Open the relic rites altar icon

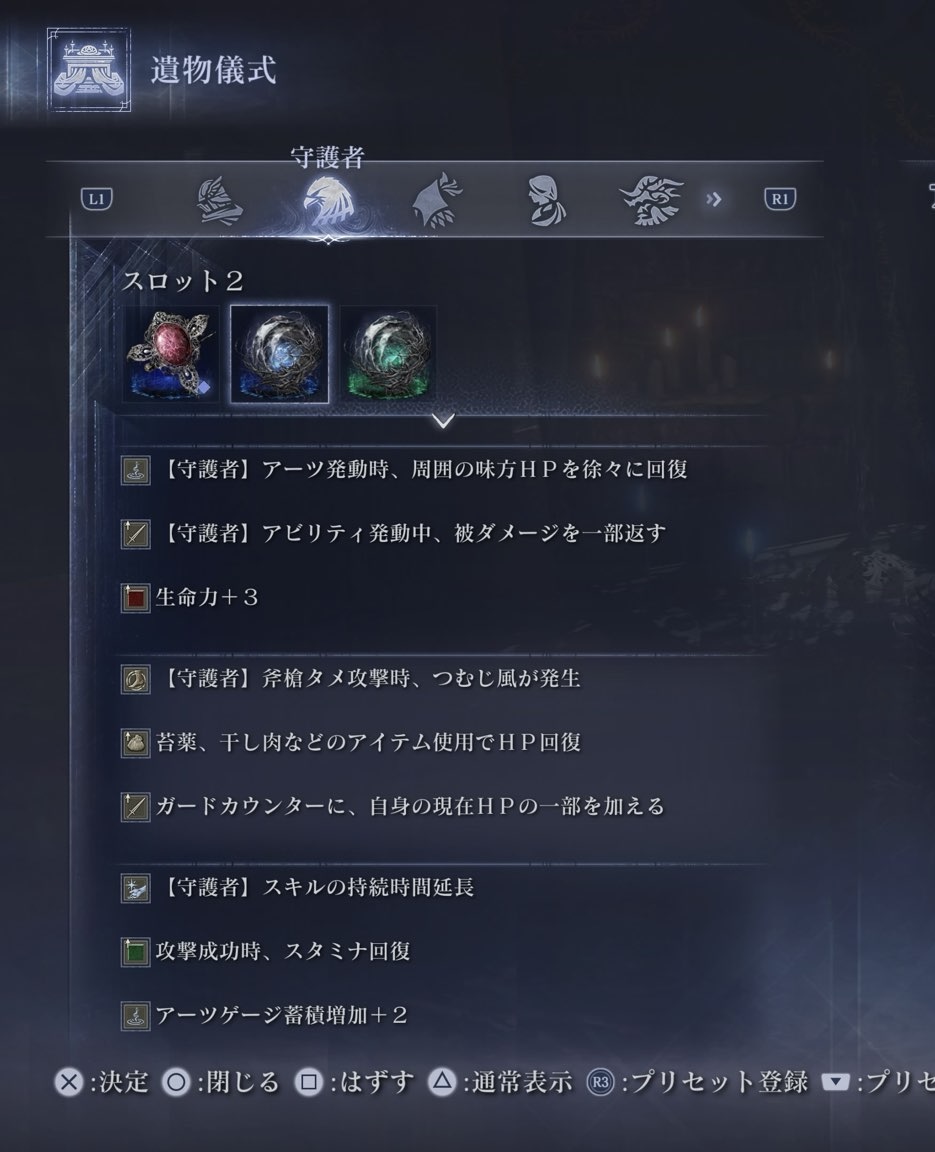[x=89, y=70]
